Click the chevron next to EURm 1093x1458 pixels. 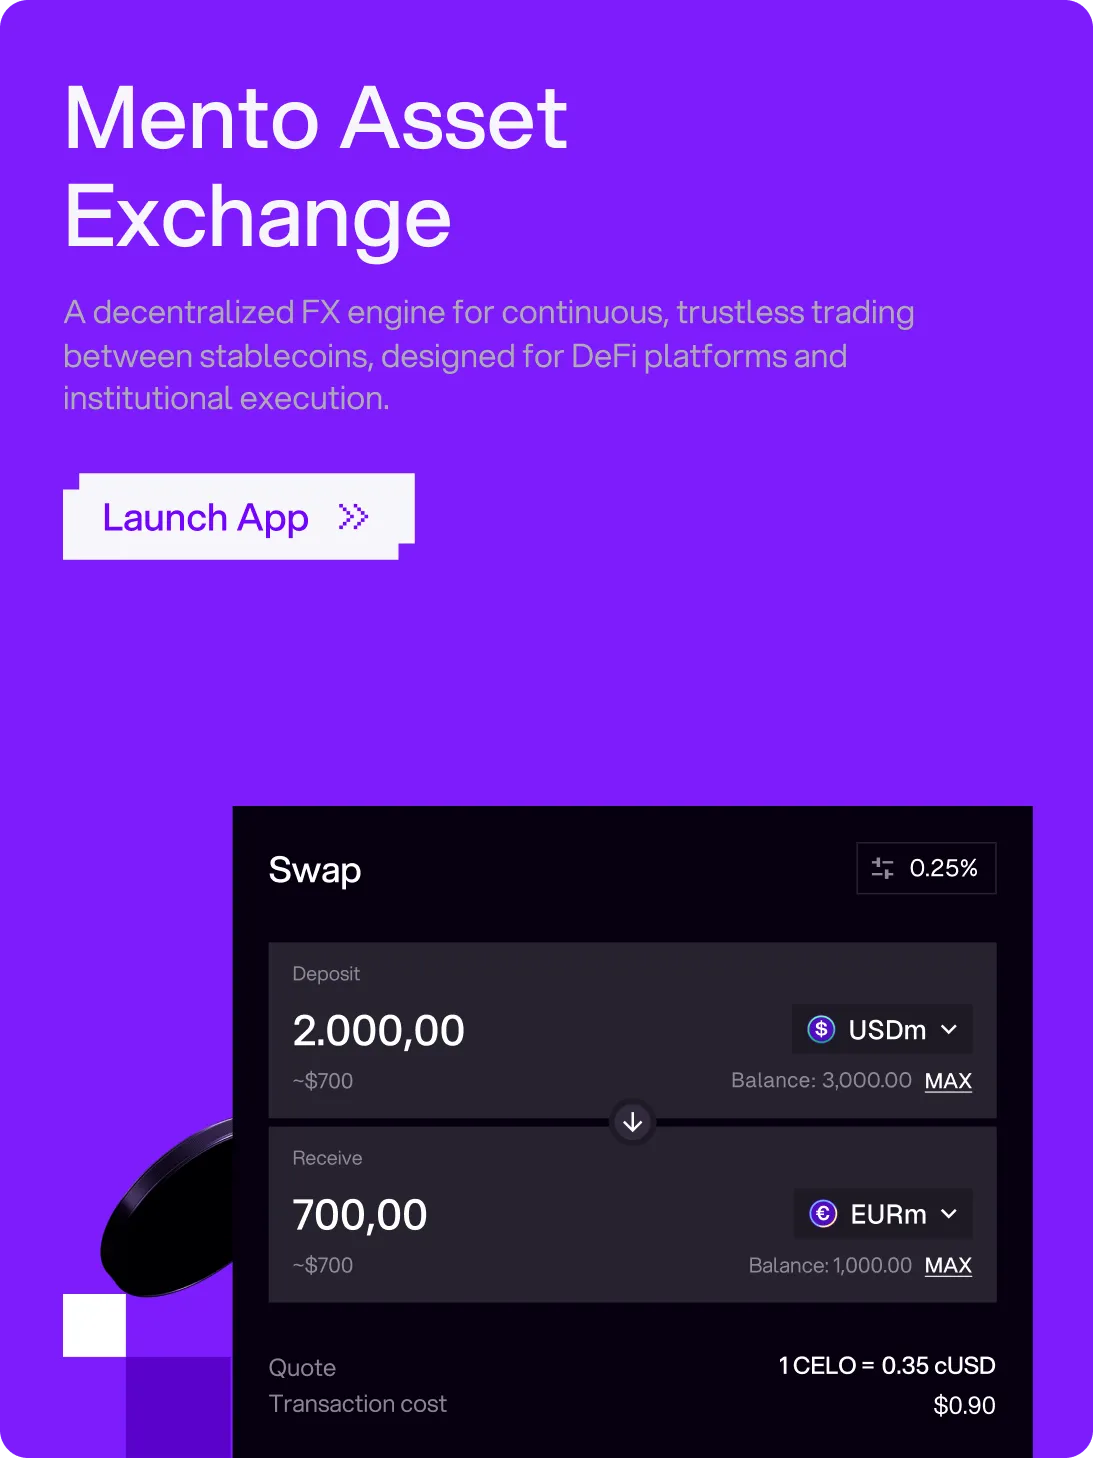948,1214
